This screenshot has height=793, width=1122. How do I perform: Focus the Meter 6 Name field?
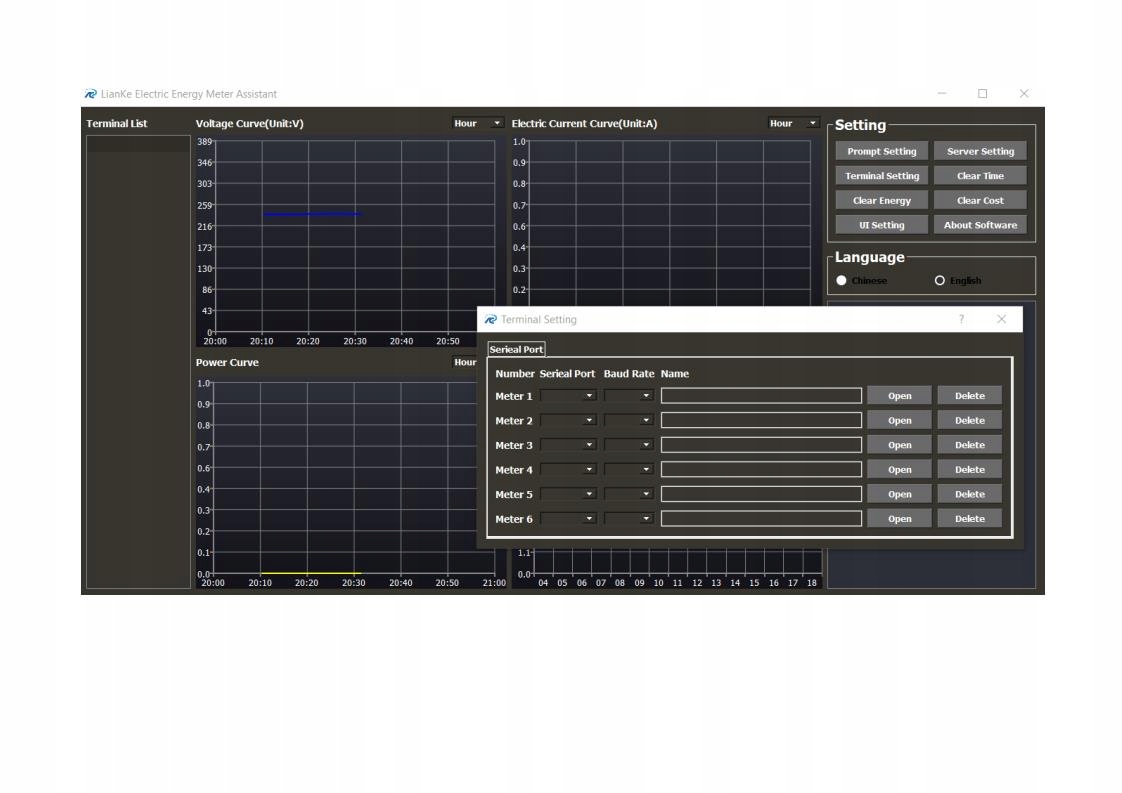click(x=761, y=518)
